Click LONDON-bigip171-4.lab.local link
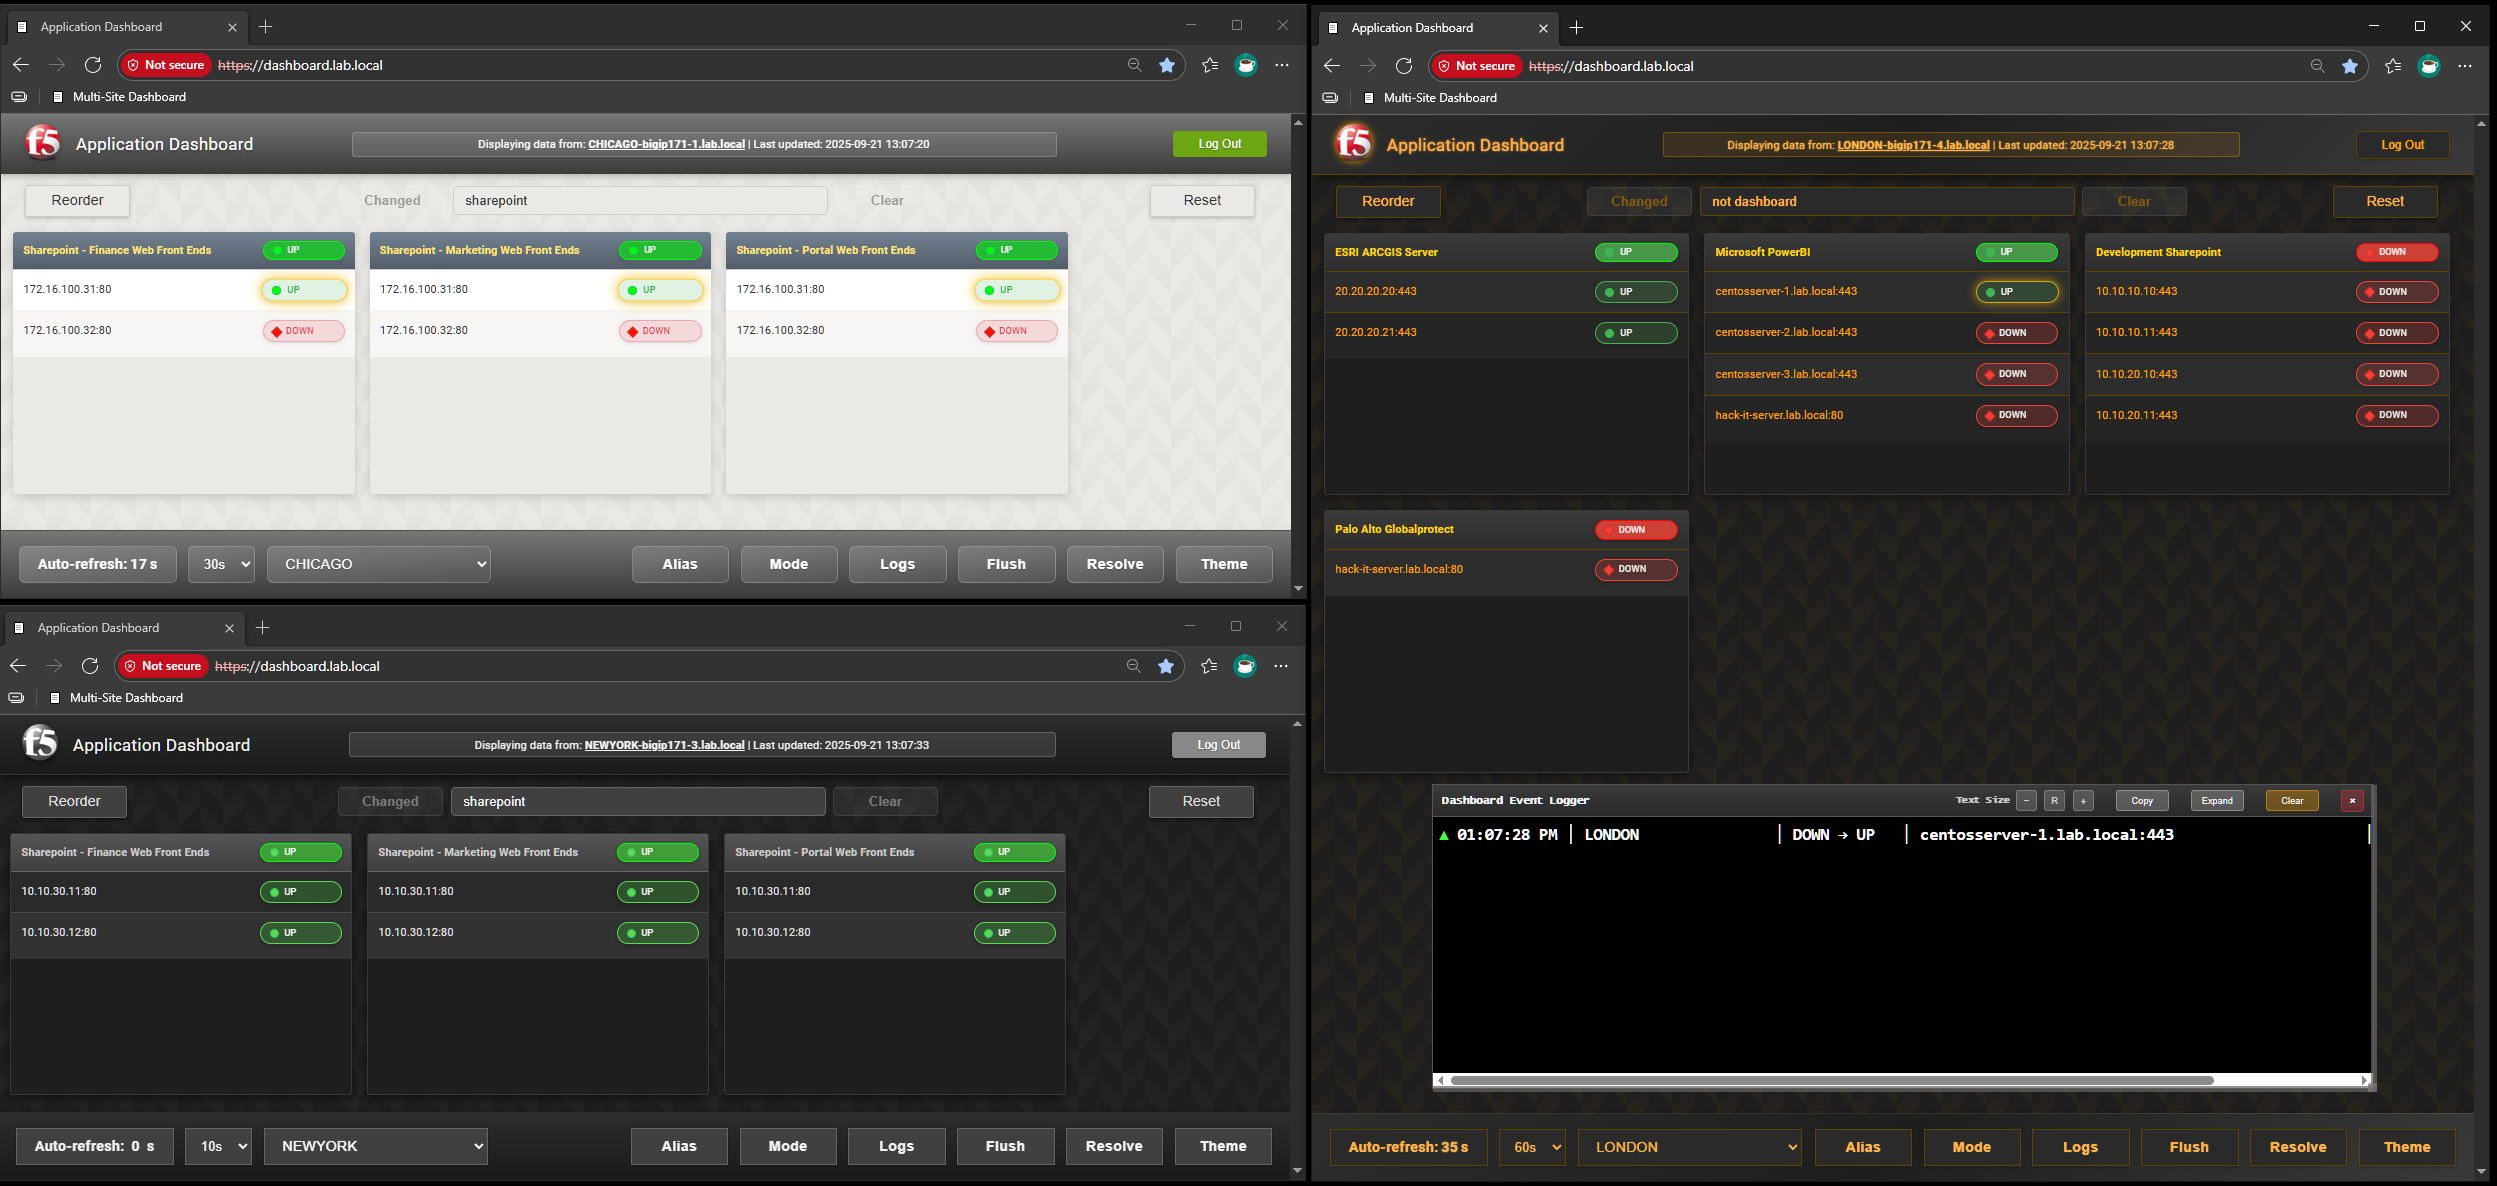The image size is (2497, 1186). pos(1913,145)
